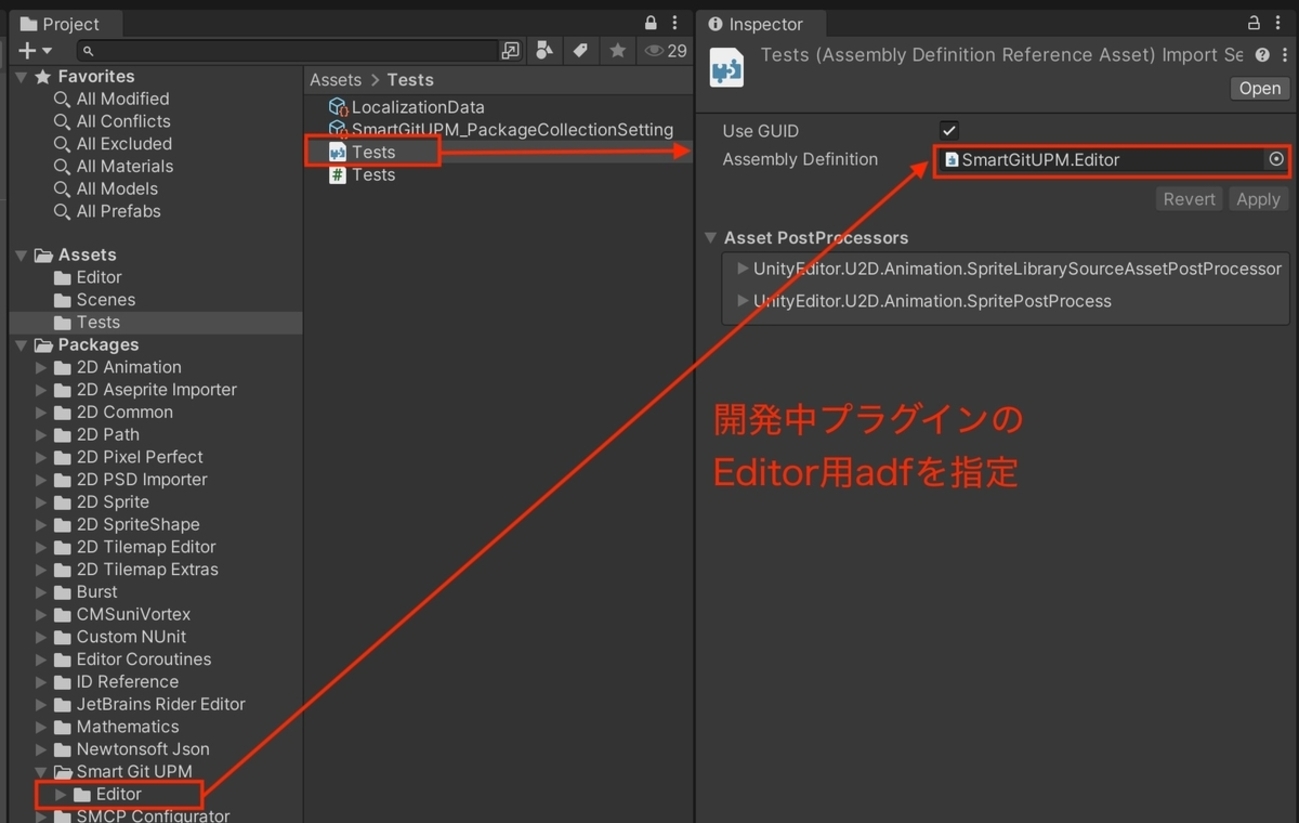The height and width of the screenshot is (823, 1299).
Task: Collapse the Favorites section
Action: 21,76
